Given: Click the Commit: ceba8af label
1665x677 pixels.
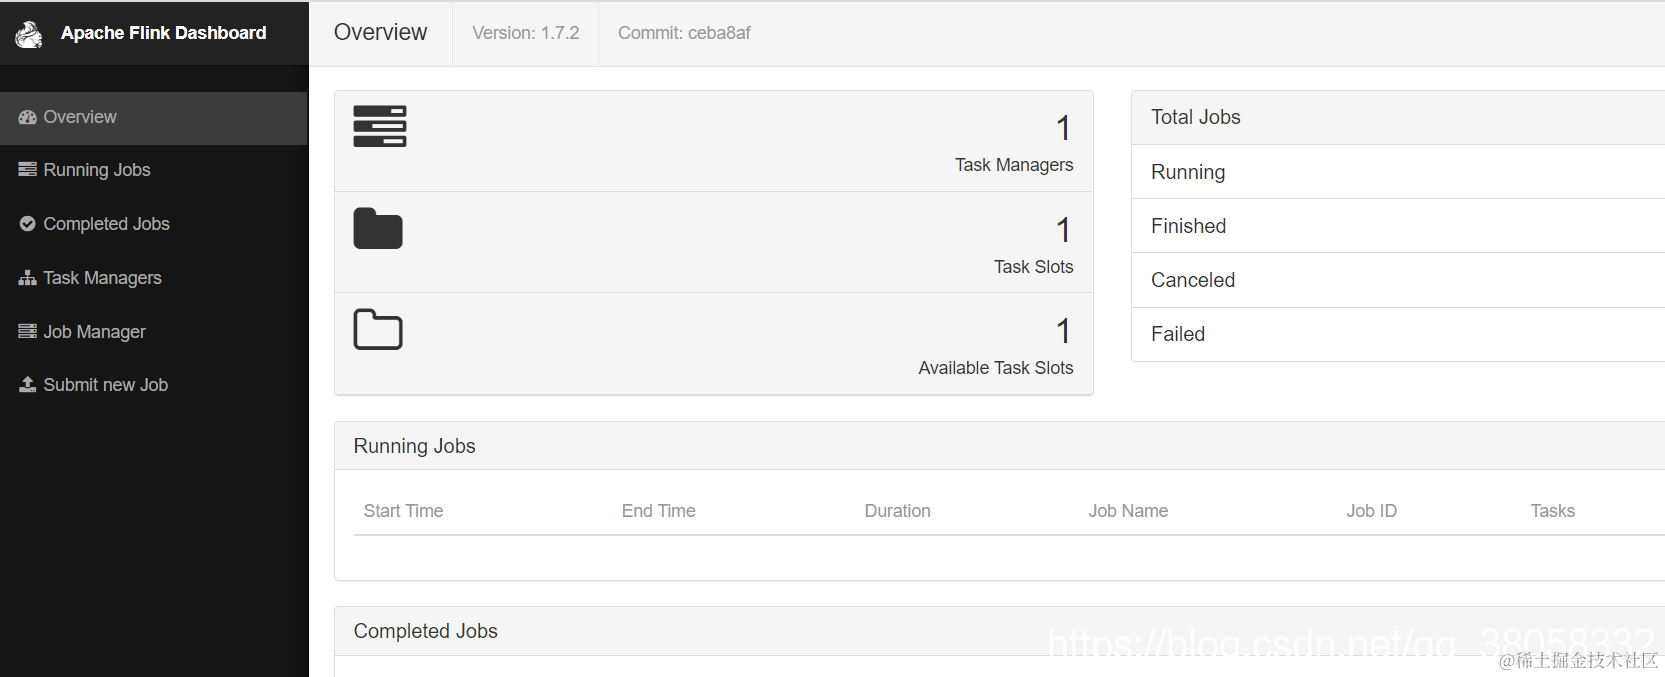Looking at the screenshot, I should pos(684,33).
